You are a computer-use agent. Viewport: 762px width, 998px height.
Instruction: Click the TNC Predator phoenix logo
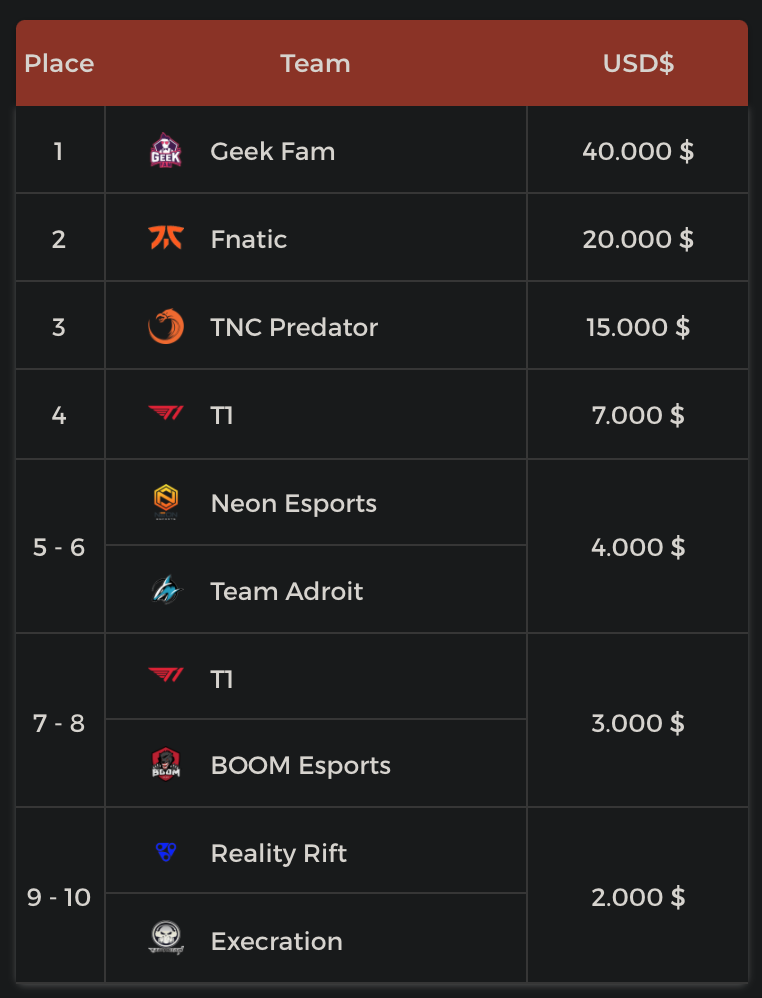166,327
